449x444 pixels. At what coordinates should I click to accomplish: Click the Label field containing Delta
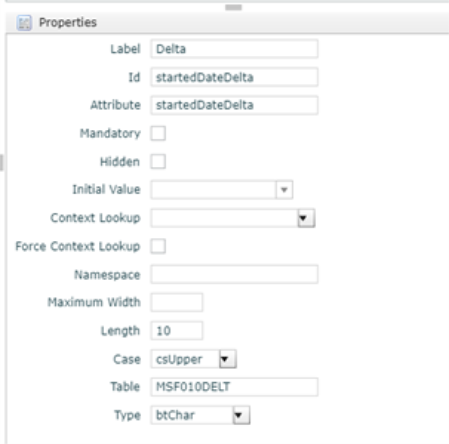[234, 49]
